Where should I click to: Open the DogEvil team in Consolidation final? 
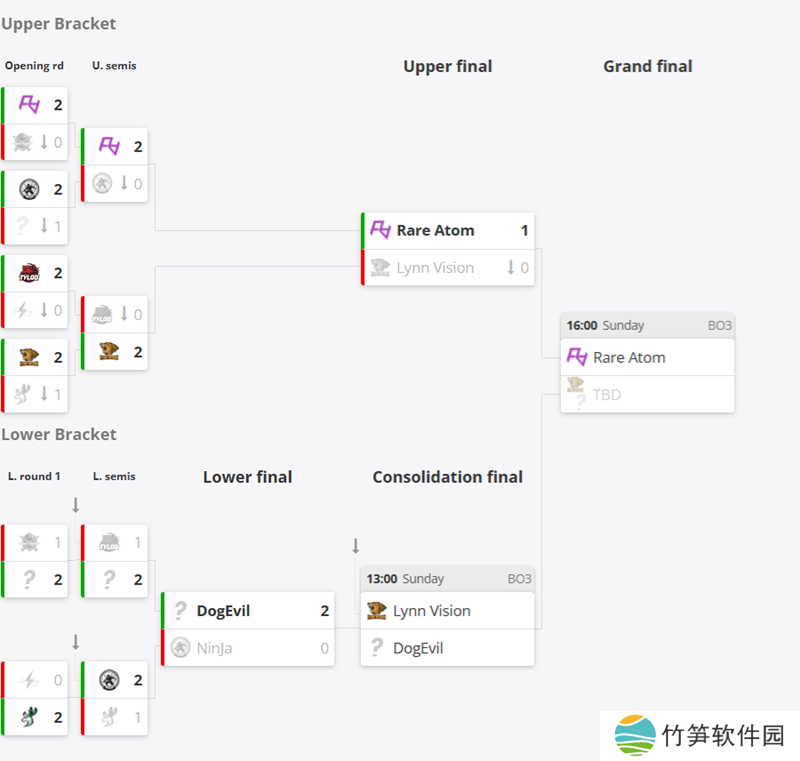pyautogui.click(x=419, y=648)
